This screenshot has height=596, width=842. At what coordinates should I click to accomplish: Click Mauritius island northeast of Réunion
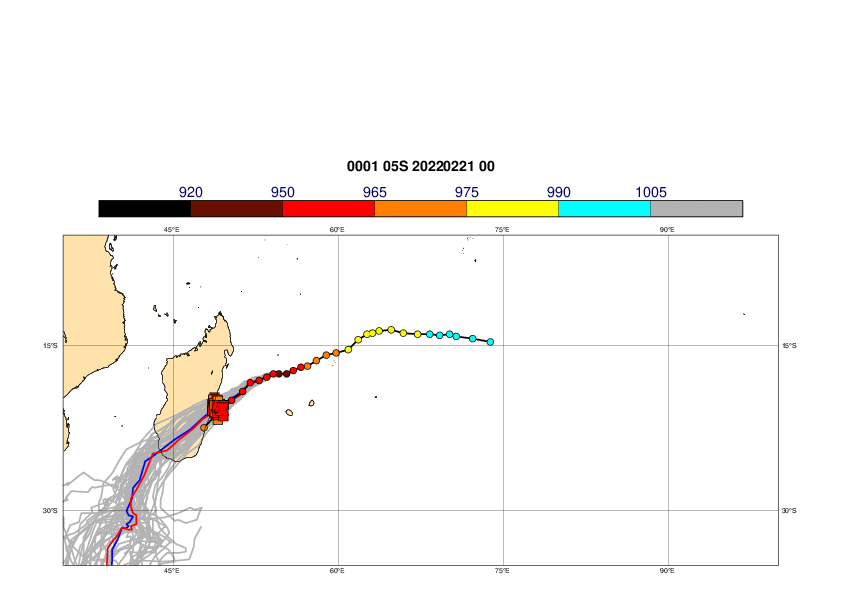(x=311, y=403)
